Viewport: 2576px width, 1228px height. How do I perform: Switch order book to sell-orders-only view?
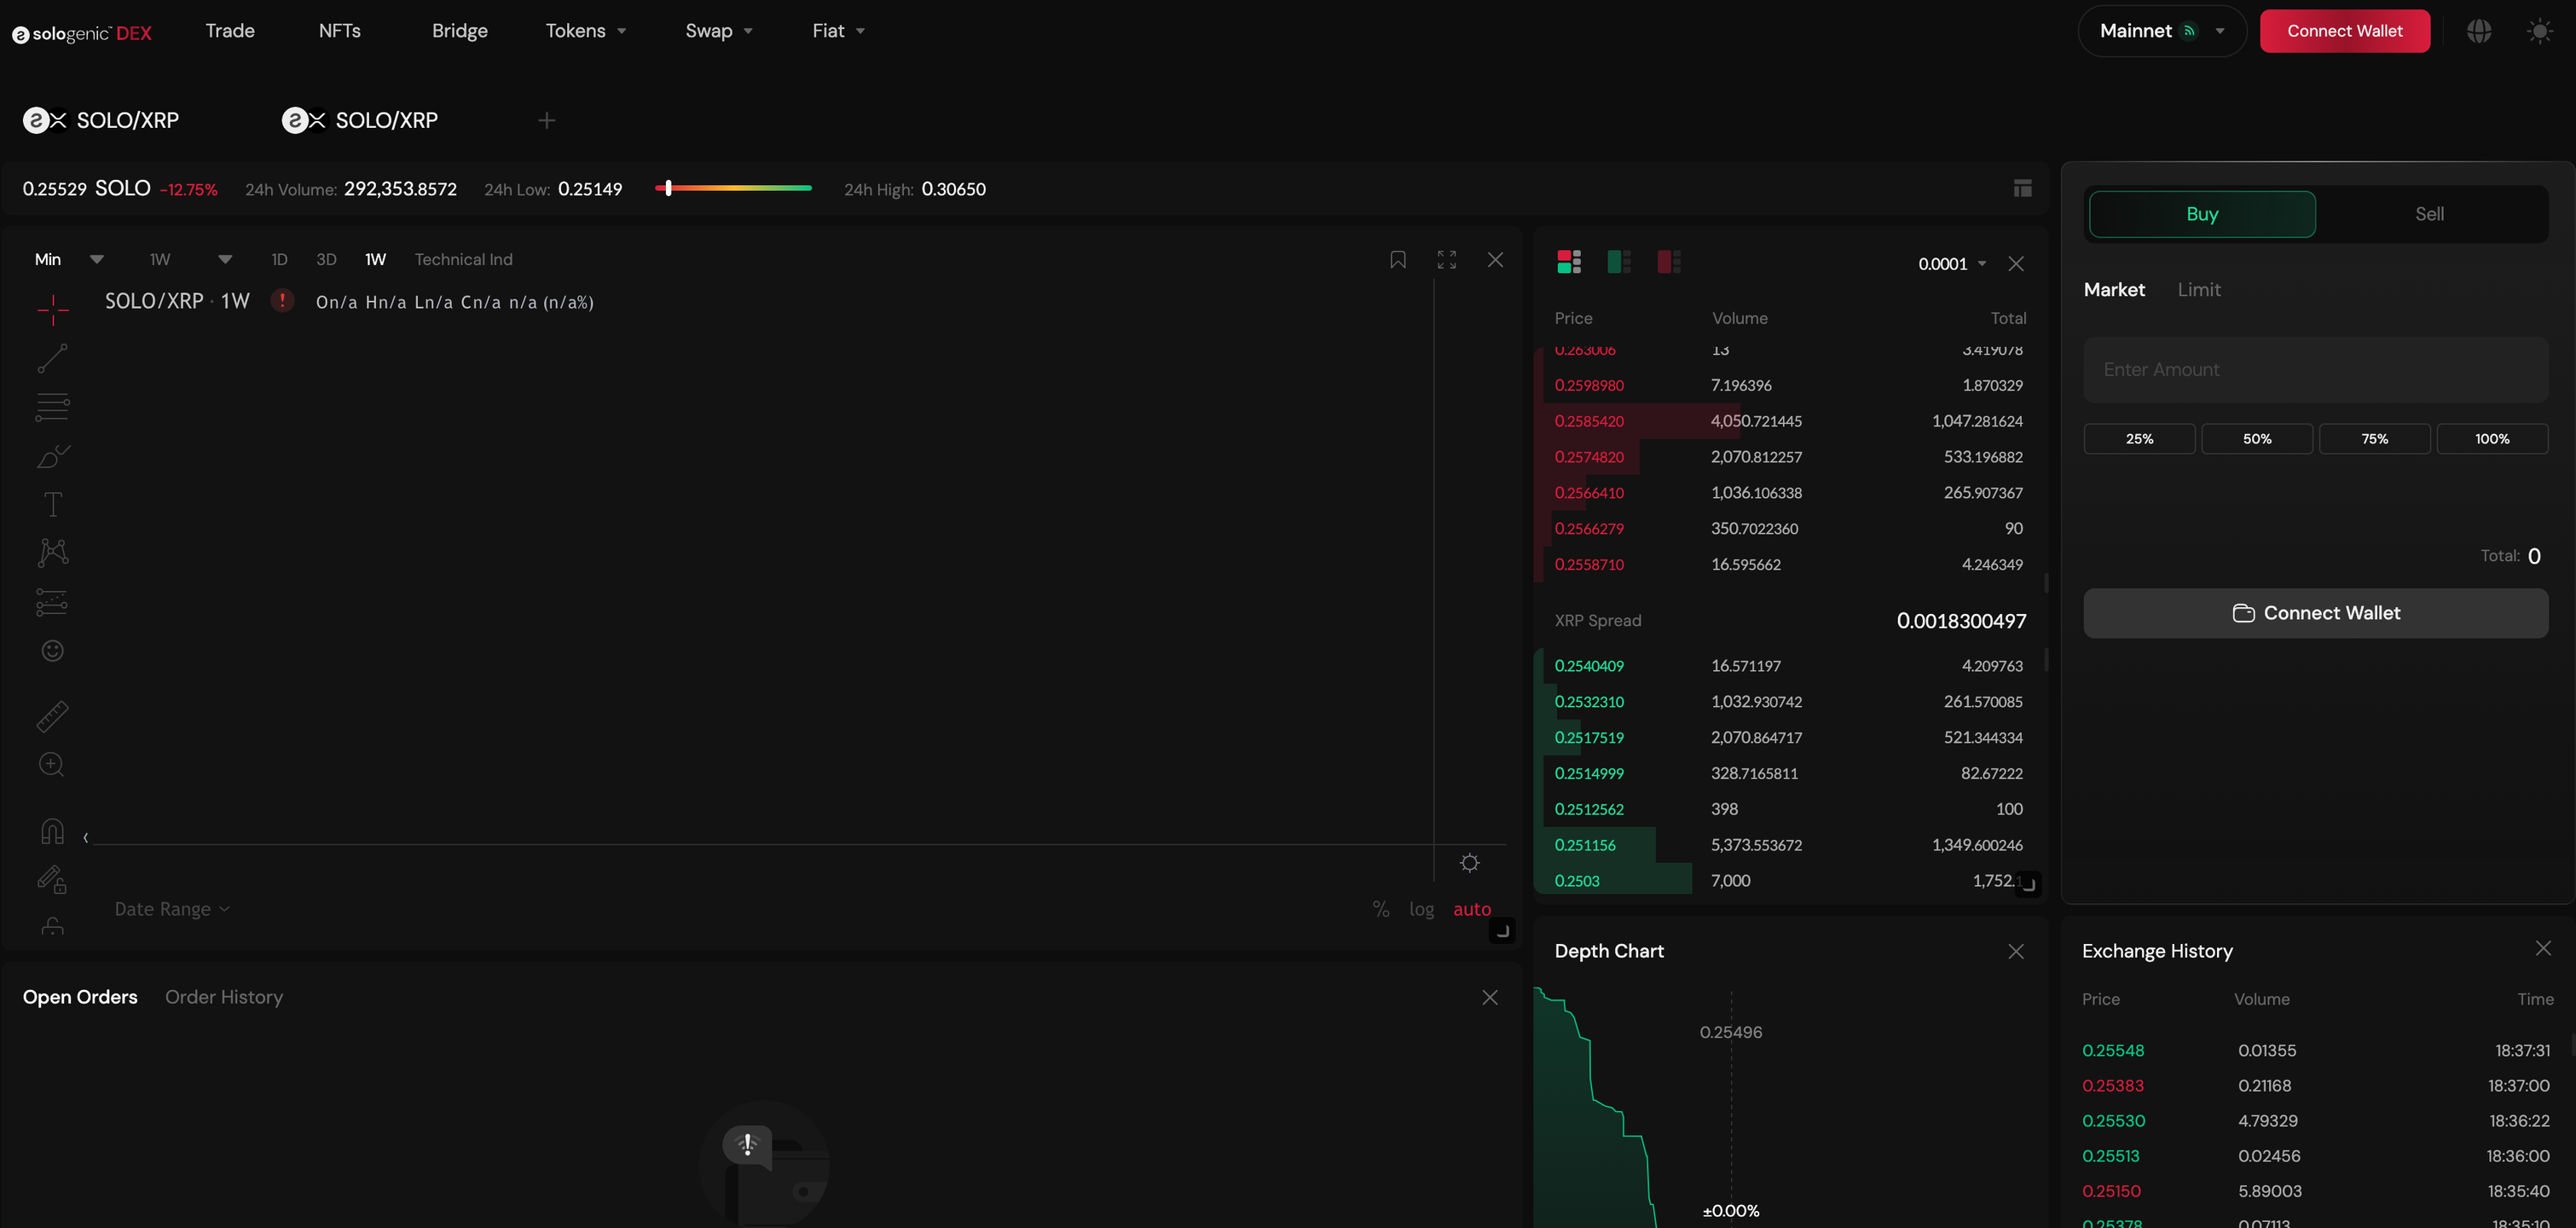click(1668, 261)
